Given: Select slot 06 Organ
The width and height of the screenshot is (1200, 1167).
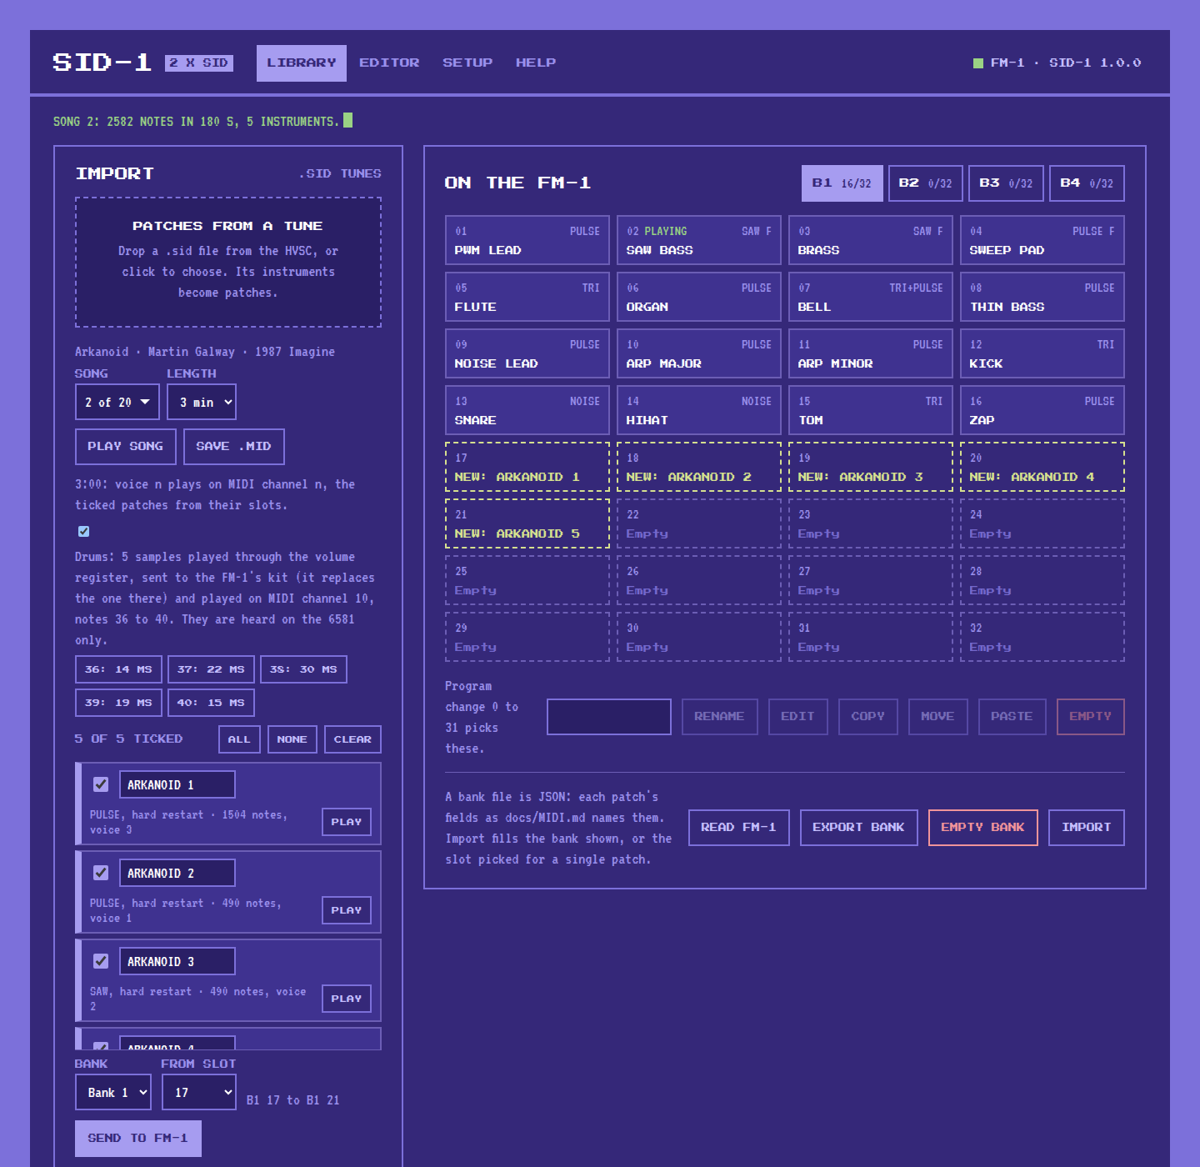Looking at the screenshot, I should (699, 297).
